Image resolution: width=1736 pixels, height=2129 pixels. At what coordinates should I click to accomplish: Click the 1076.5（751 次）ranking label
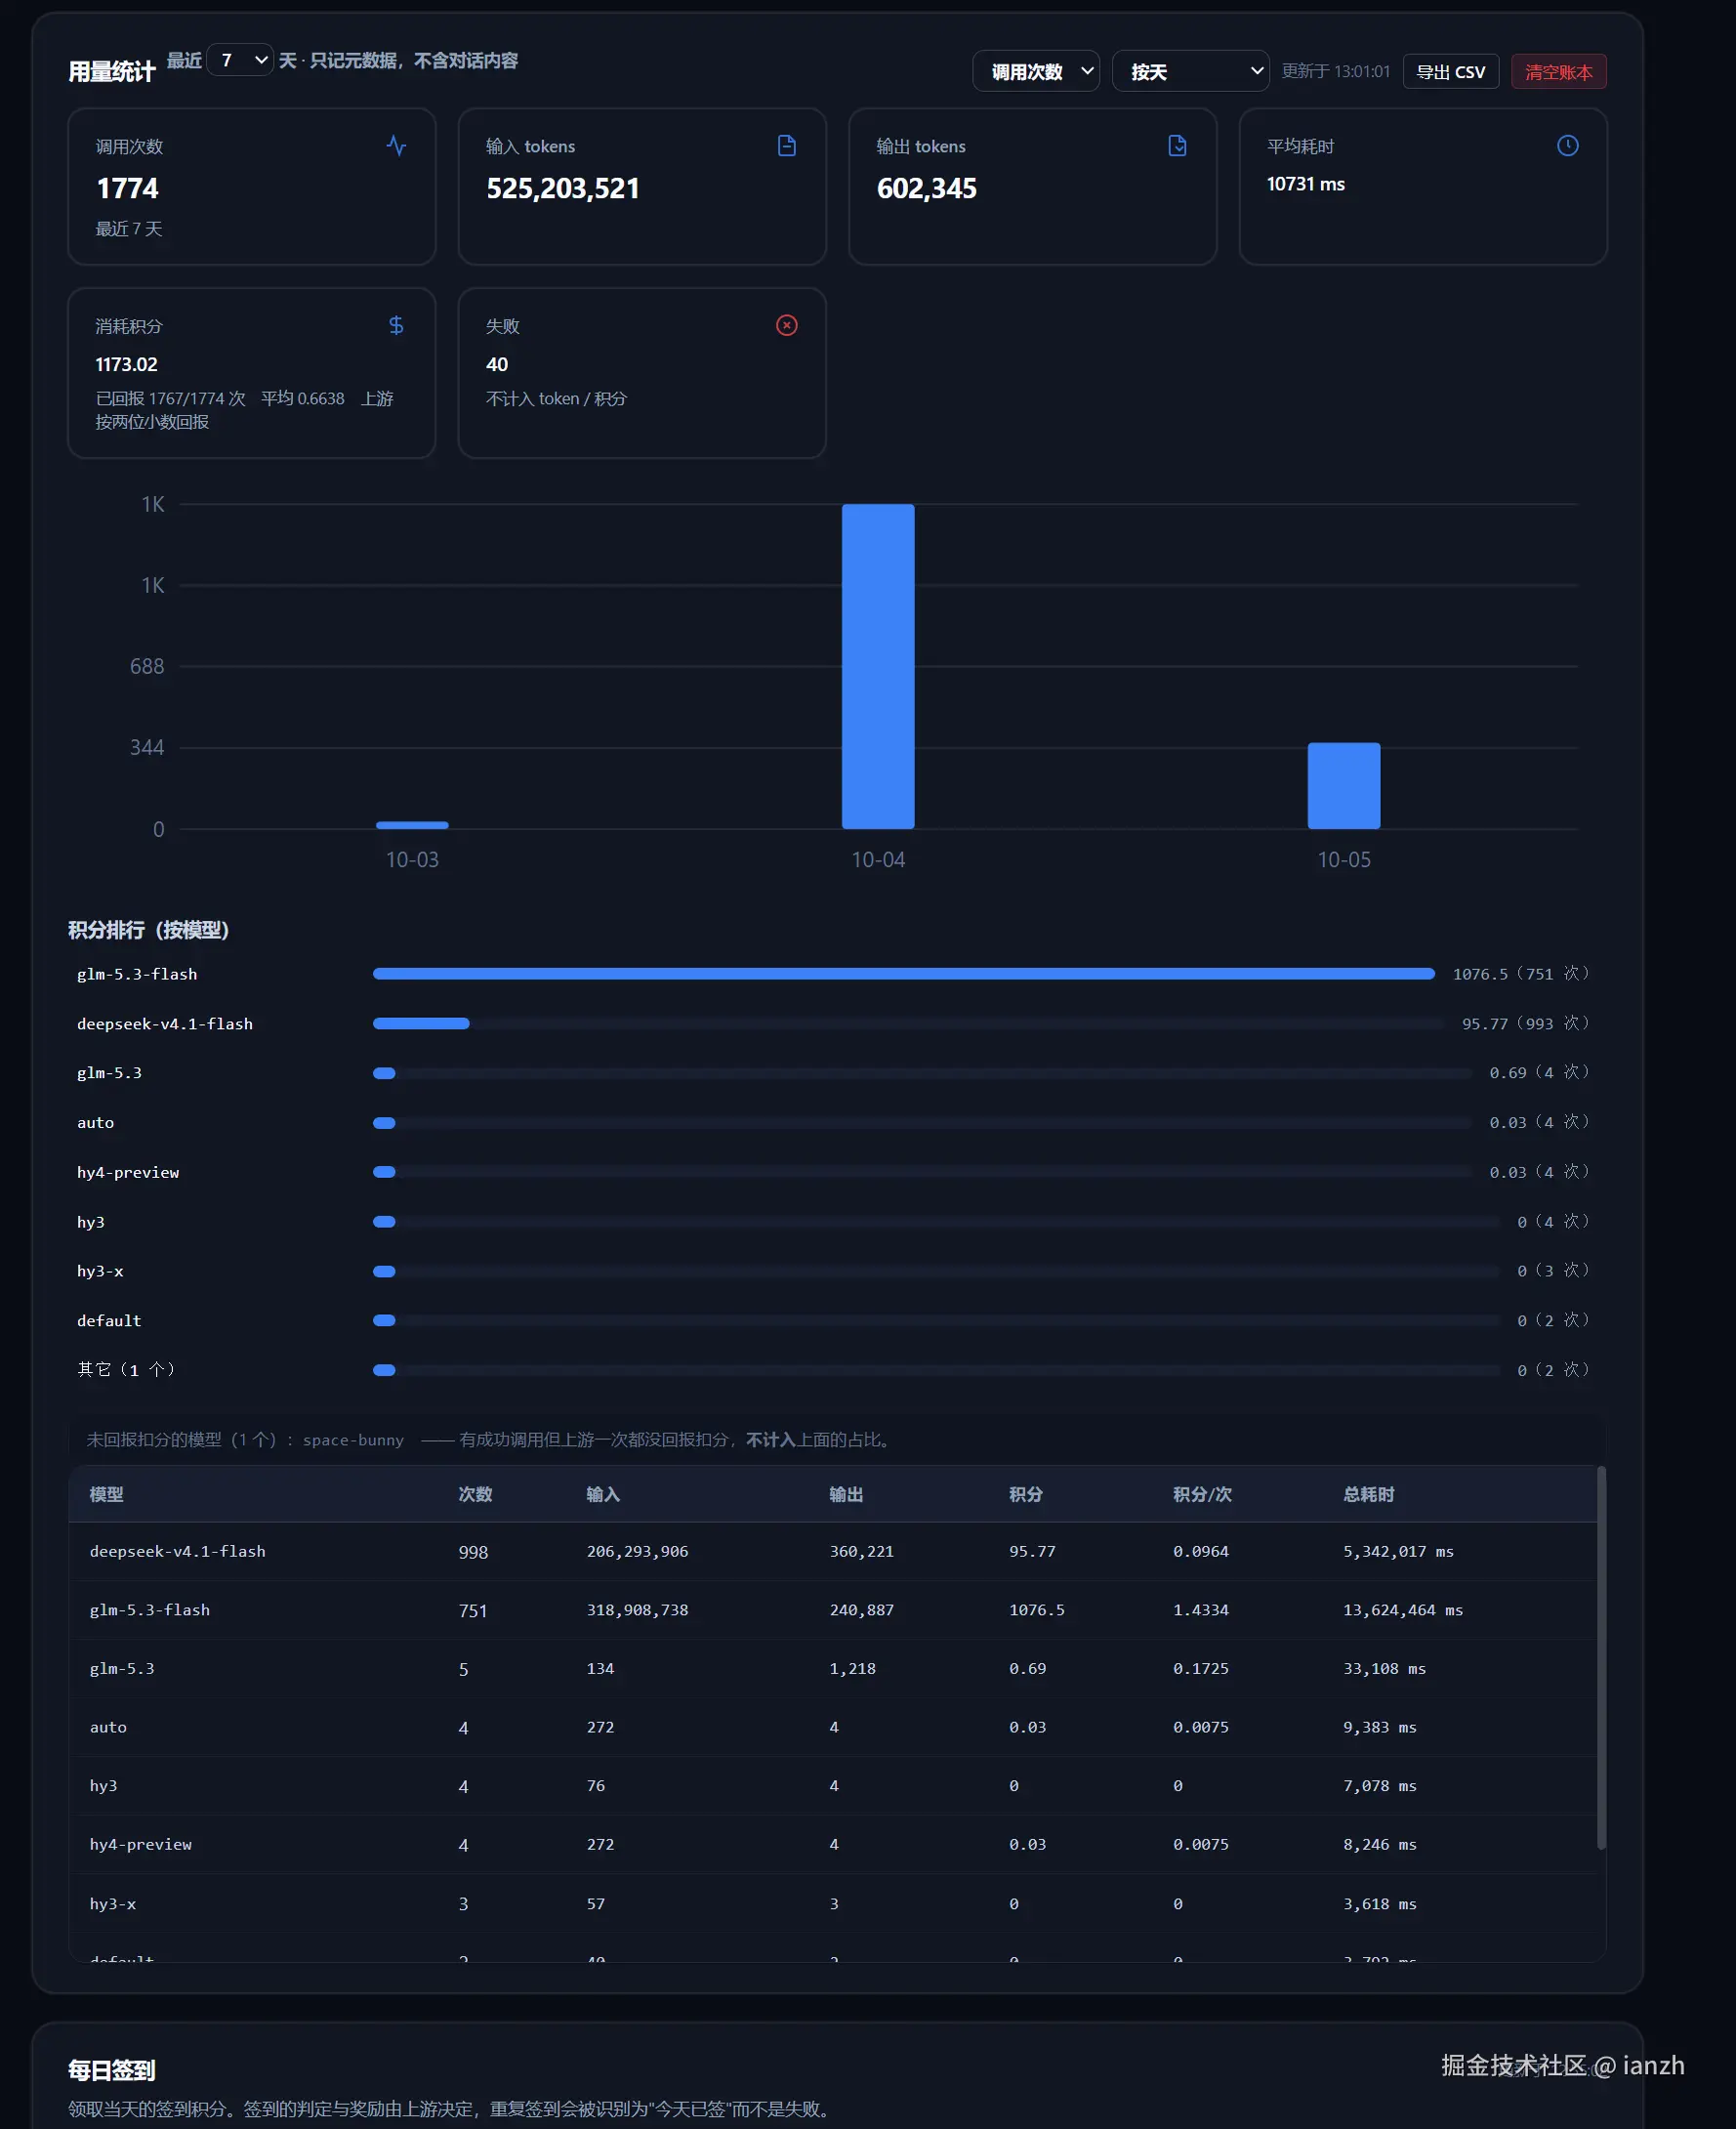1521,974
